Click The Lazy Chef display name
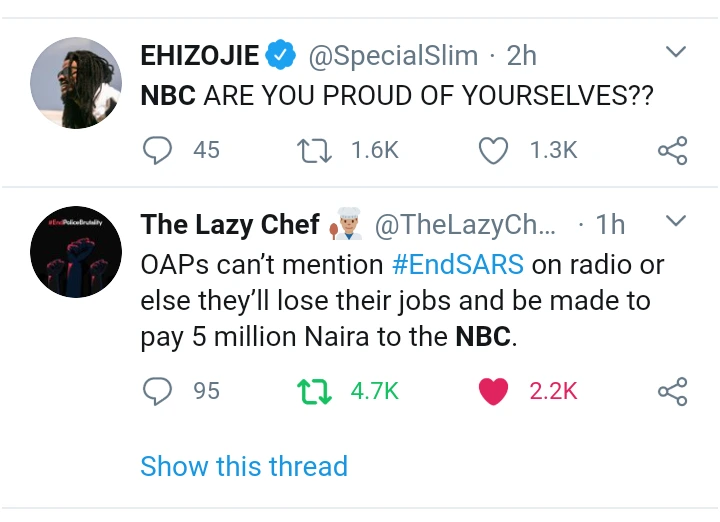This screenshot has height=522, width=720. click(230, 225)
